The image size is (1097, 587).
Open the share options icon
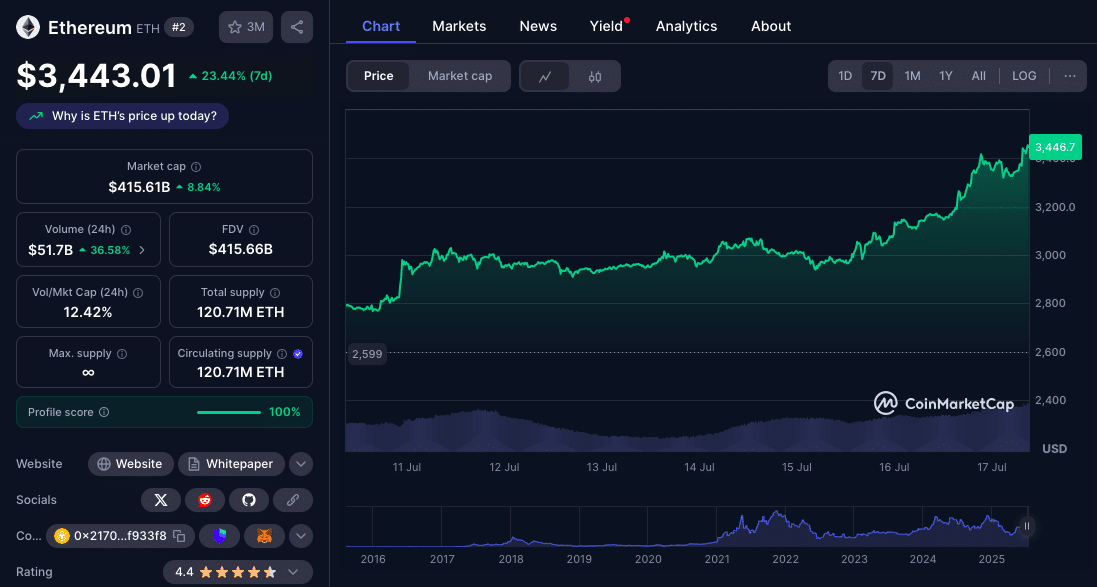[297, 27]
